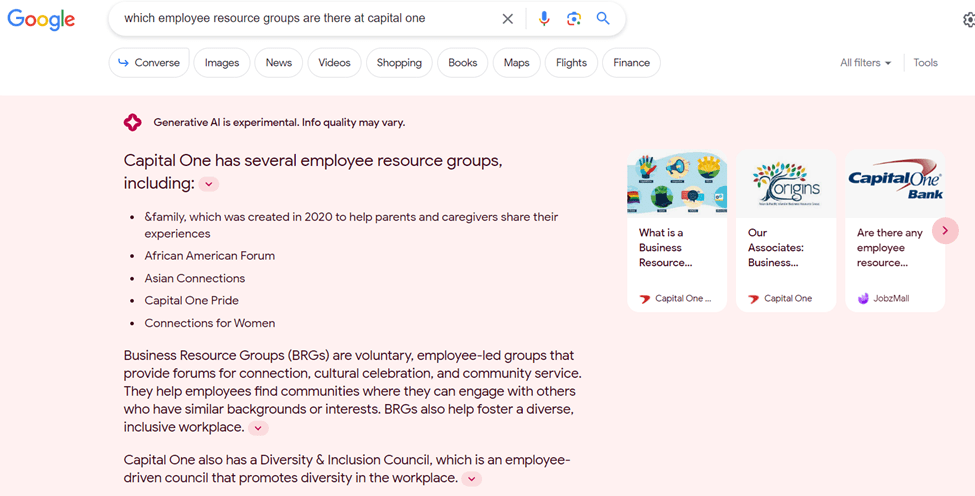Open the JobzMall source favicon
The height and width of the screenshot is (496, 975).
(x=863, y=298)
